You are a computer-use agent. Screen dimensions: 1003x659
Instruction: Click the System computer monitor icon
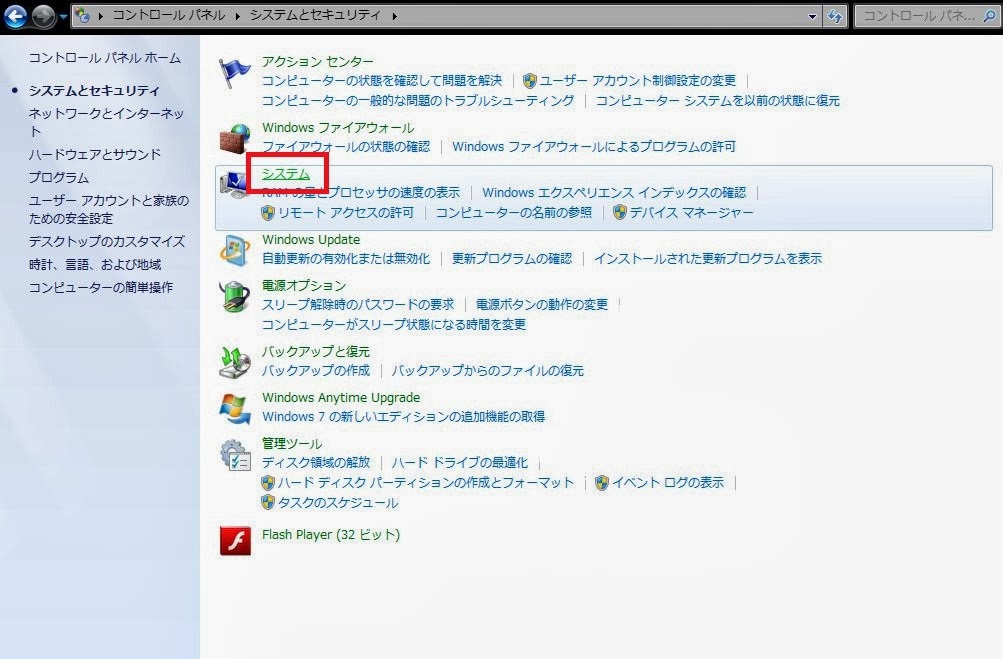(x=235, y=185)
